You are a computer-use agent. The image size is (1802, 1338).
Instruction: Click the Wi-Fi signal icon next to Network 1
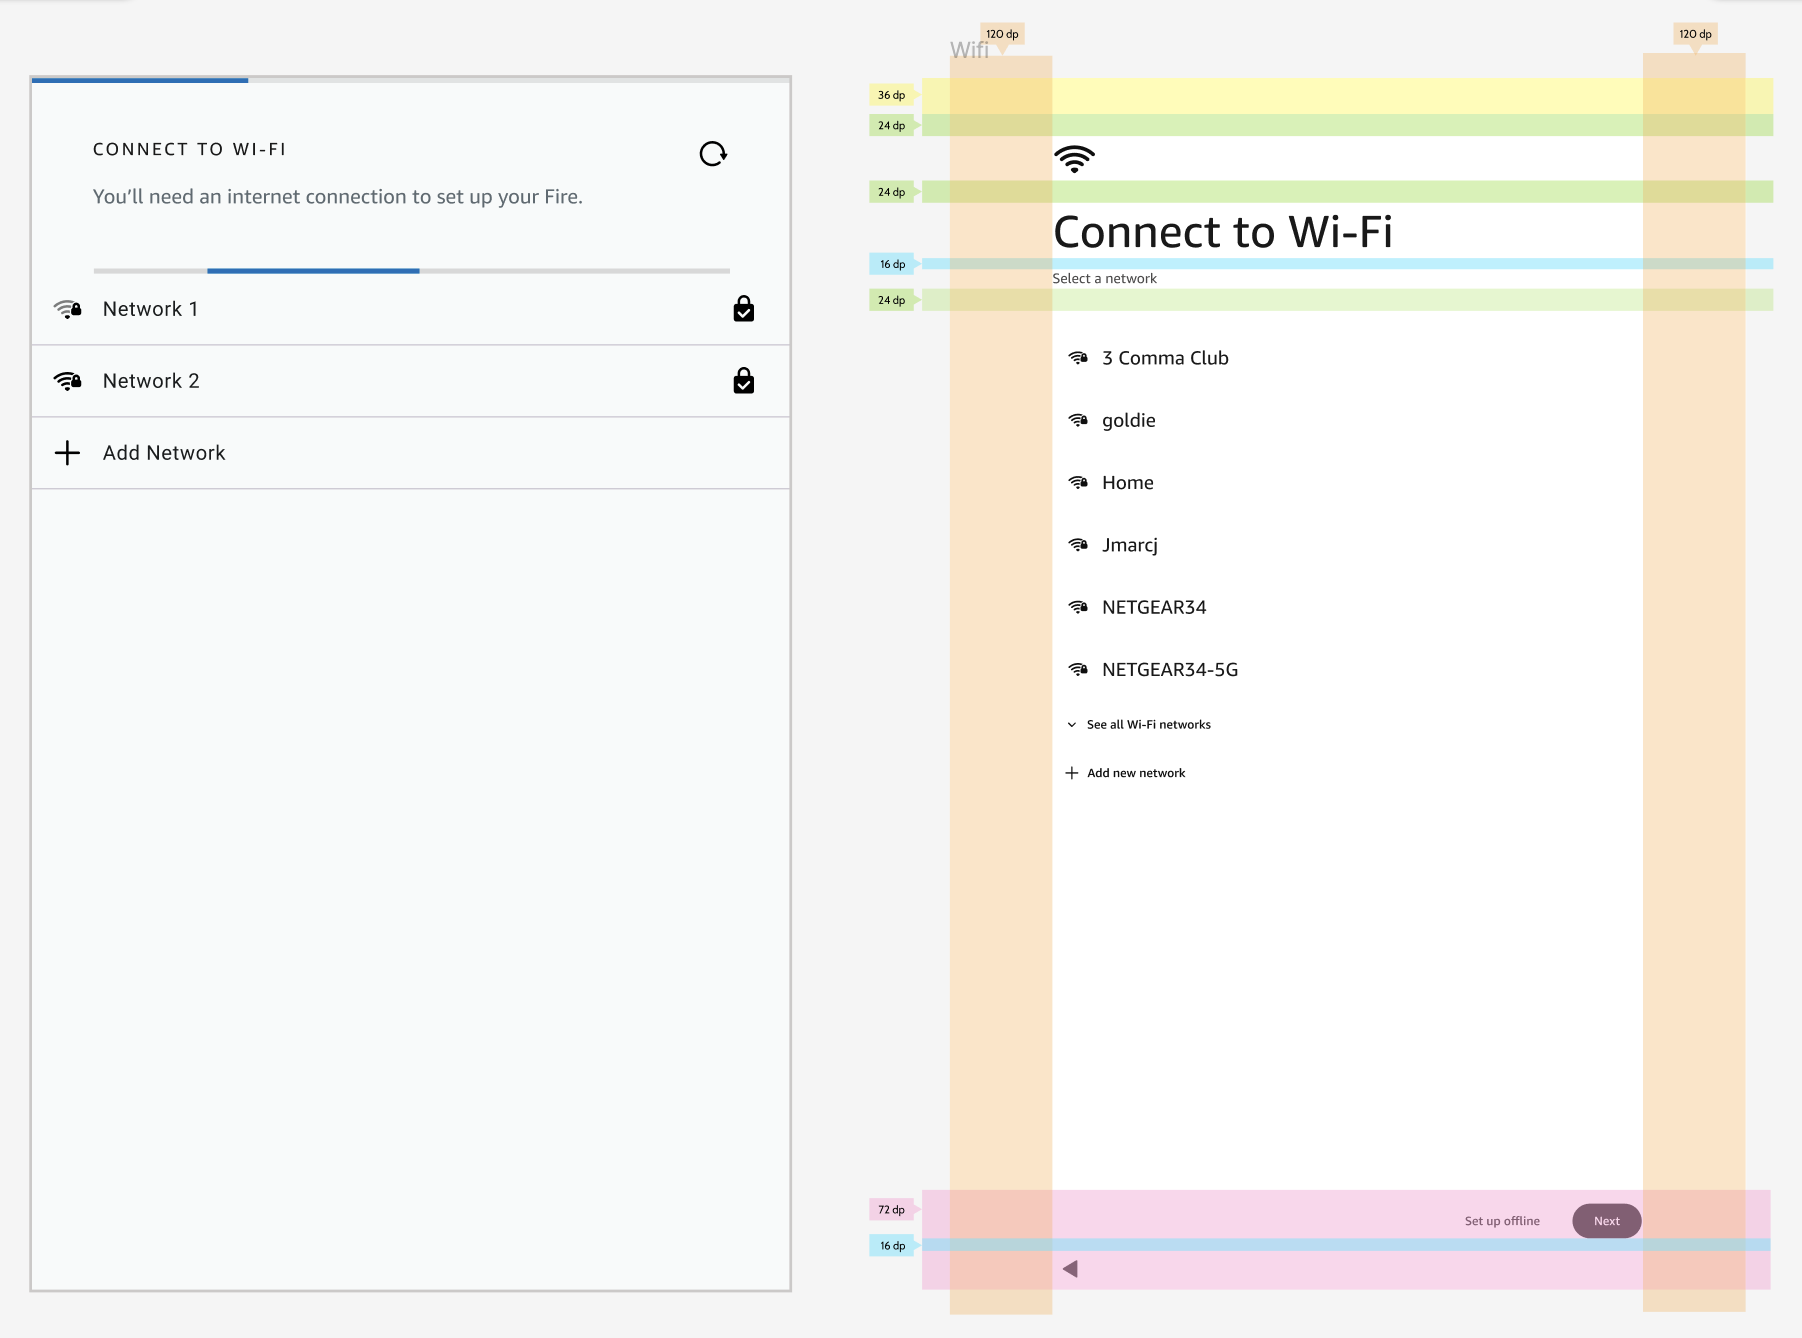point(67,309)
